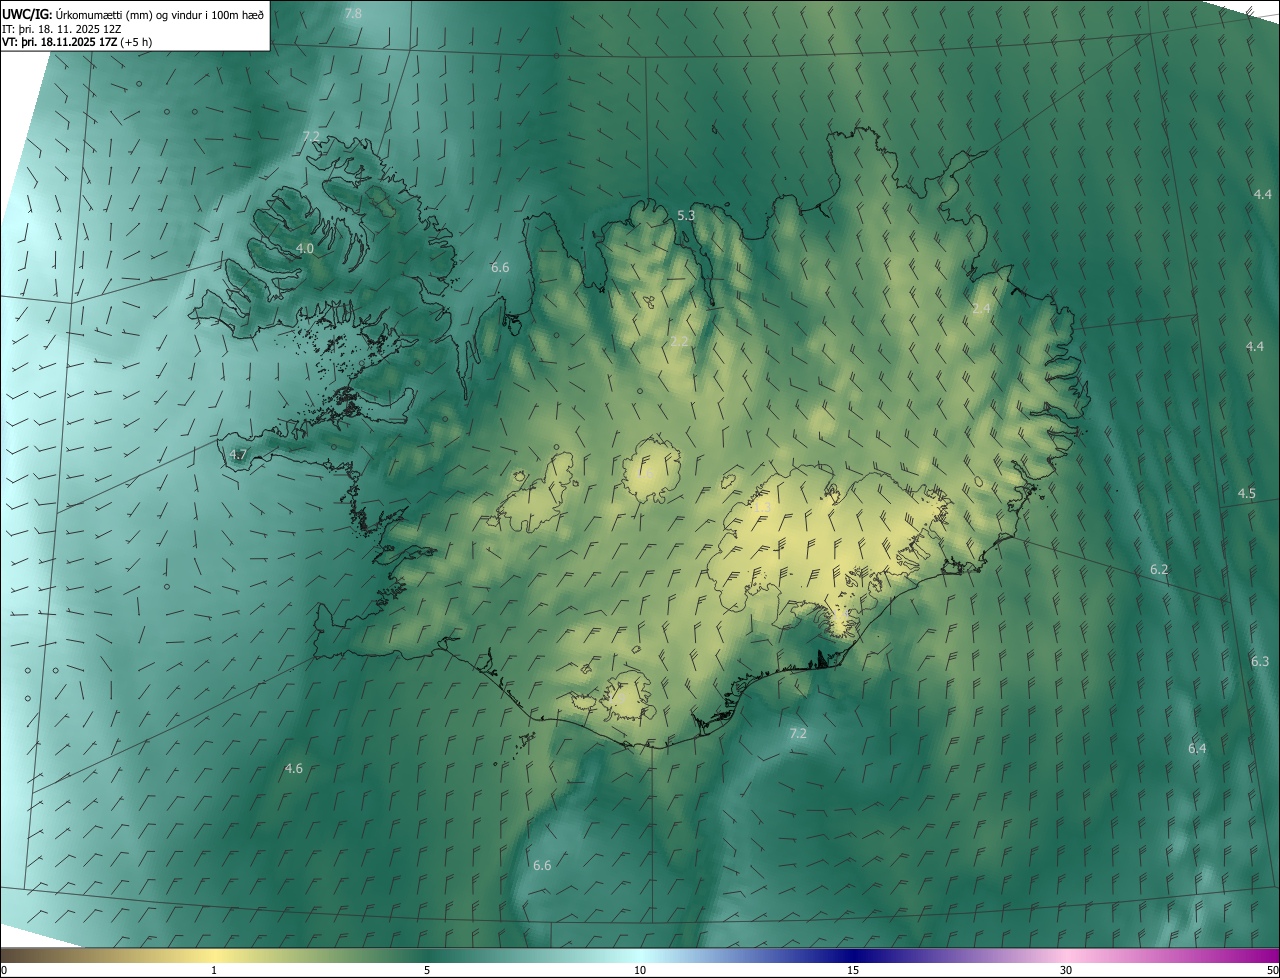Click the 6.3 value label
The image size is (1280, 978).
point(1260,661)
